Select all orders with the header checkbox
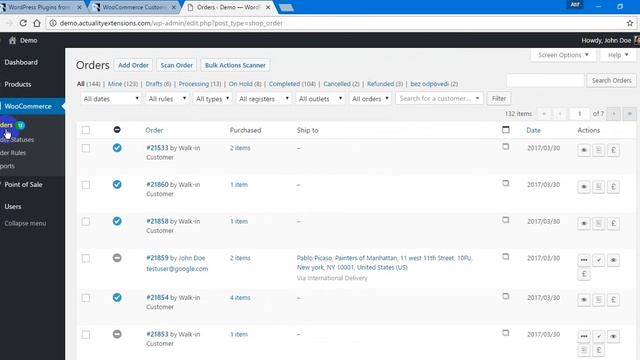Viewport: 640px width, 360px height. (x=86, y=130)
